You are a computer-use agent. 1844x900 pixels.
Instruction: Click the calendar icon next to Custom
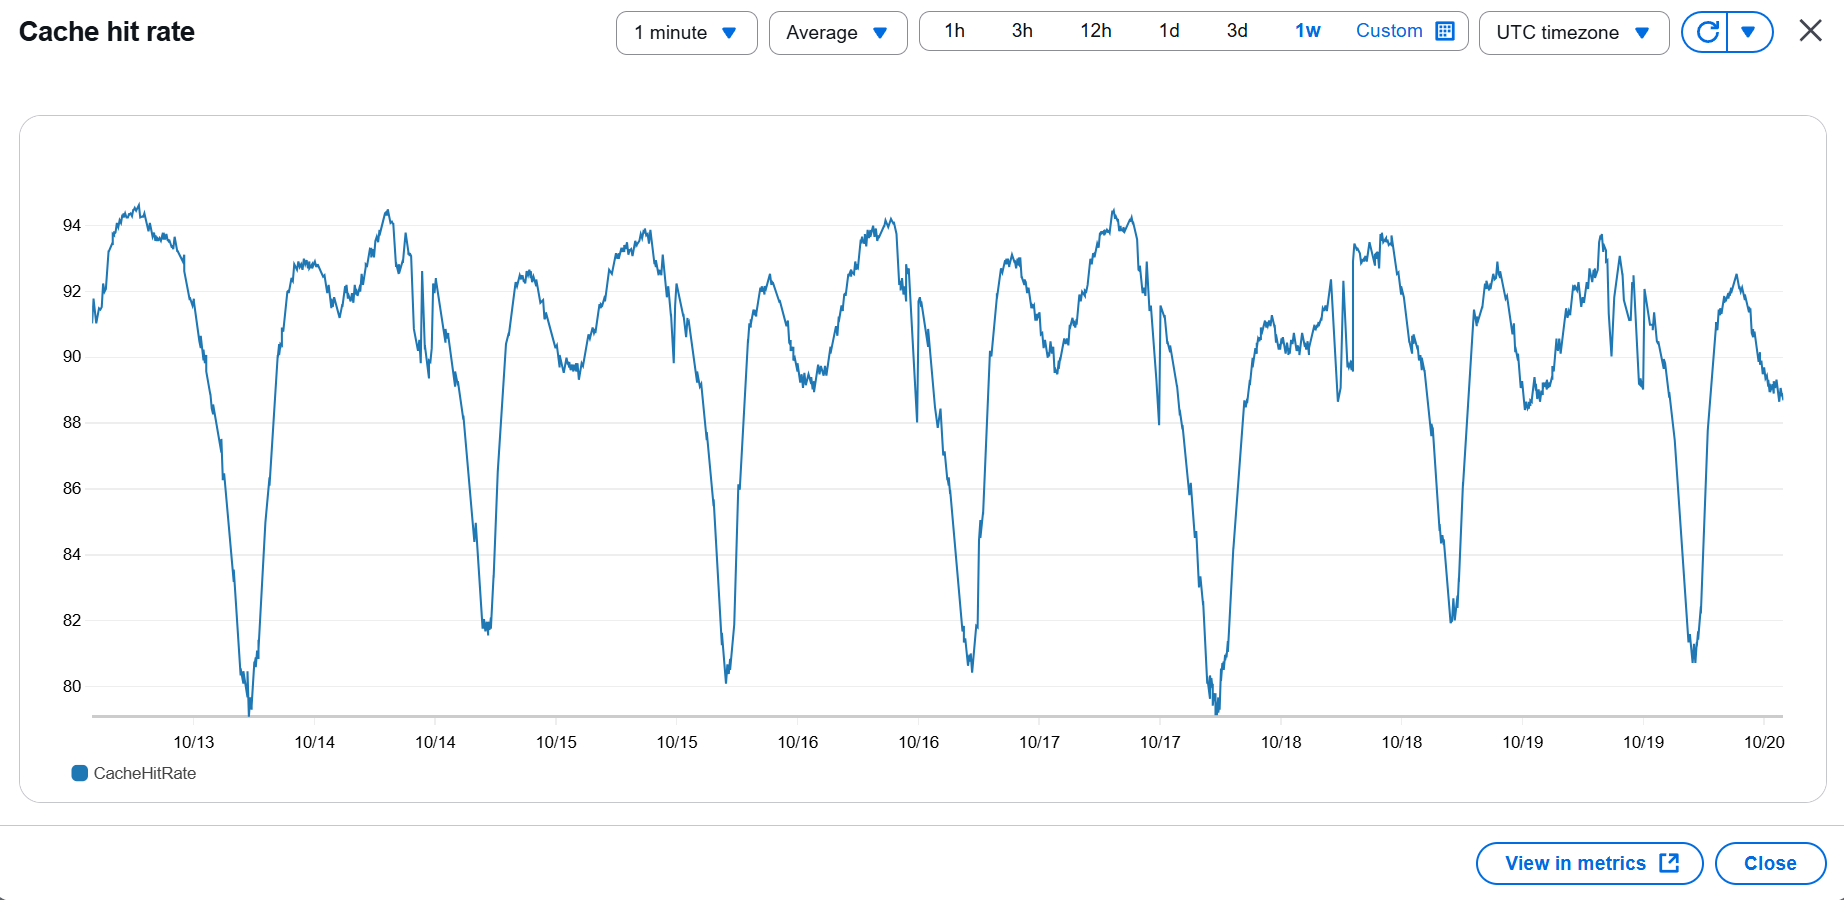point(1445,31)
